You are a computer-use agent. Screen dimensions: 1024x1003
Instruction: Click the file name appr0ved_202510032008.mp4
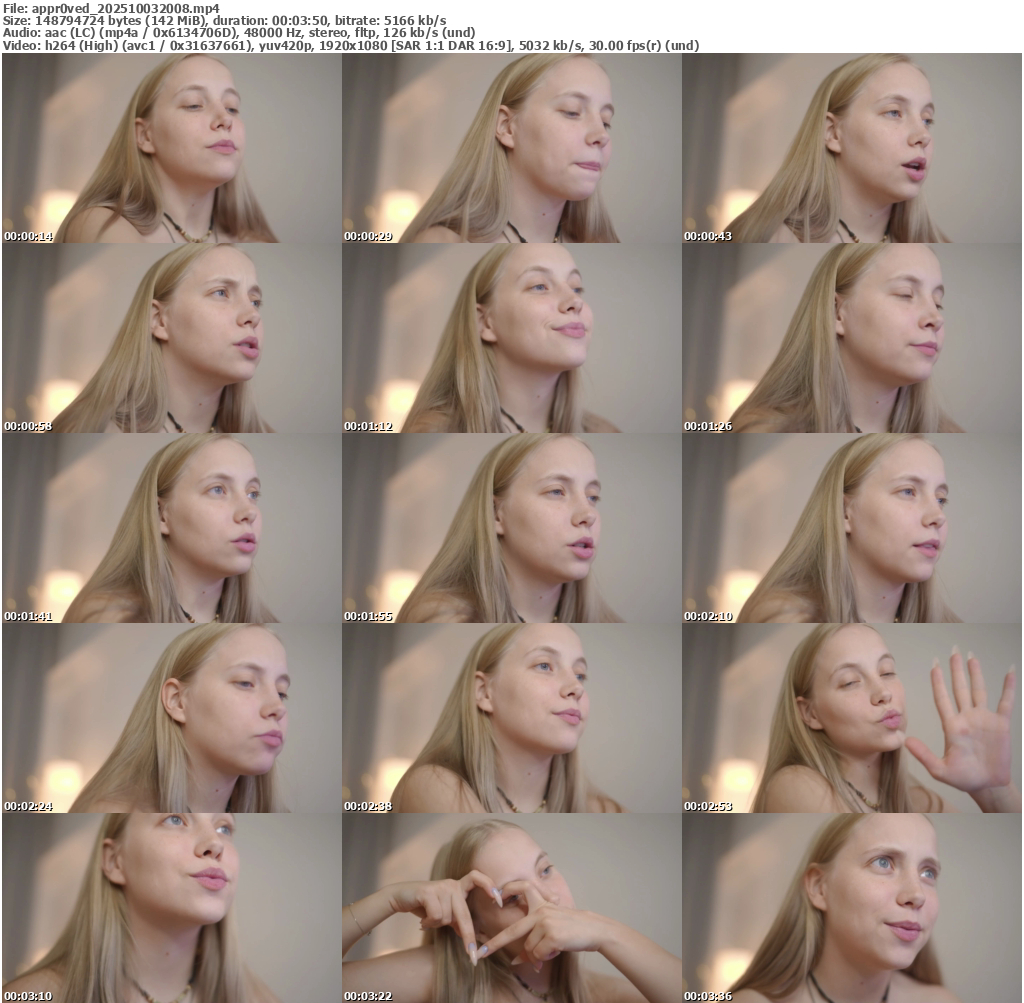coord(125,8)
